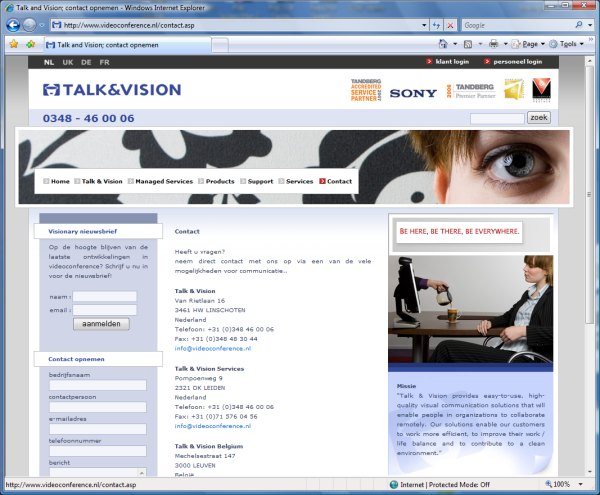Expand the Home button dropdown arrow
This screenshot has height=495, width=600.
(x=455, y=44)
